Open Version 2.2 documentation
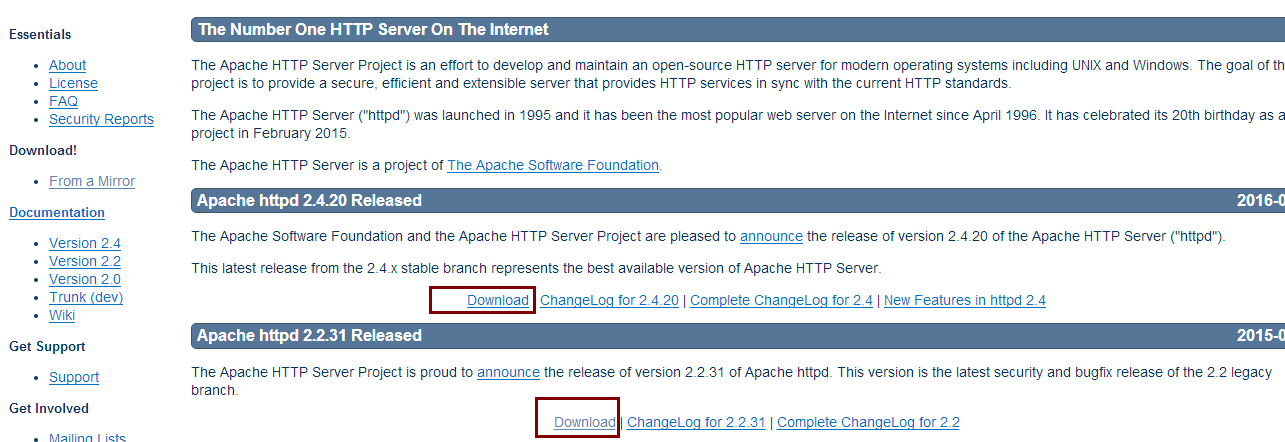Viewport: 1285px width, 442px height. click(x=85, y=261)
